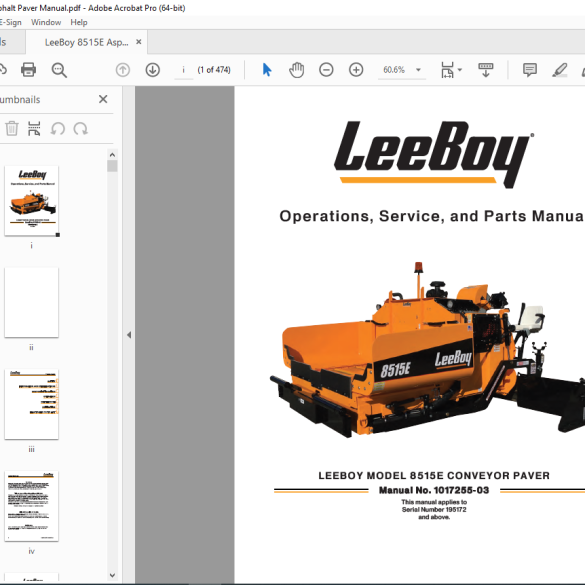Screen dimensions: 585x585
Task: Click the '(1 of 474)' page count text
Action: pyautogui.click(x=214, y=70)
